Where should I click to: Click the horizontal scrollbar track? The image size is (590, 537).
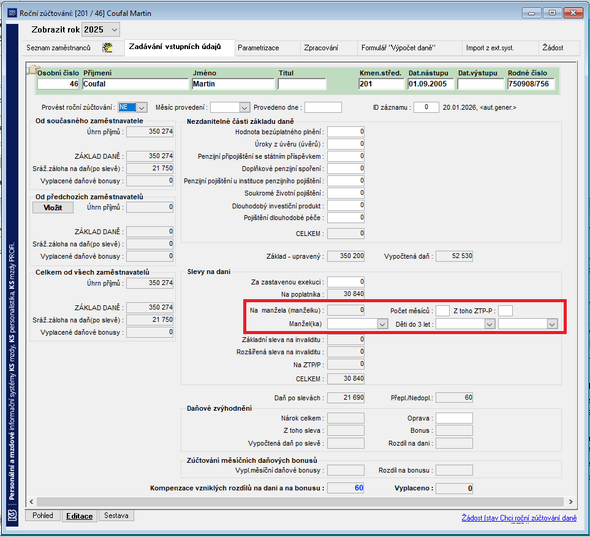(300, 501)
